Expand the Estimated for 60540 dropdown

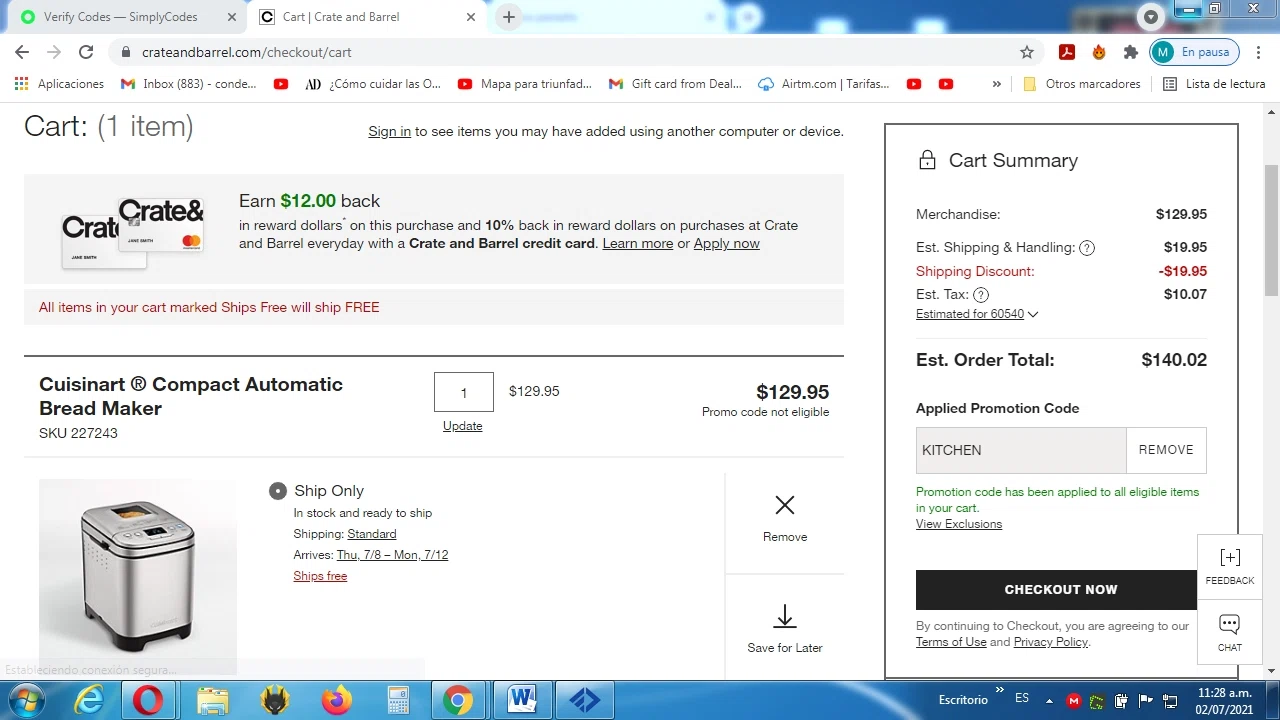pos(977,314)
